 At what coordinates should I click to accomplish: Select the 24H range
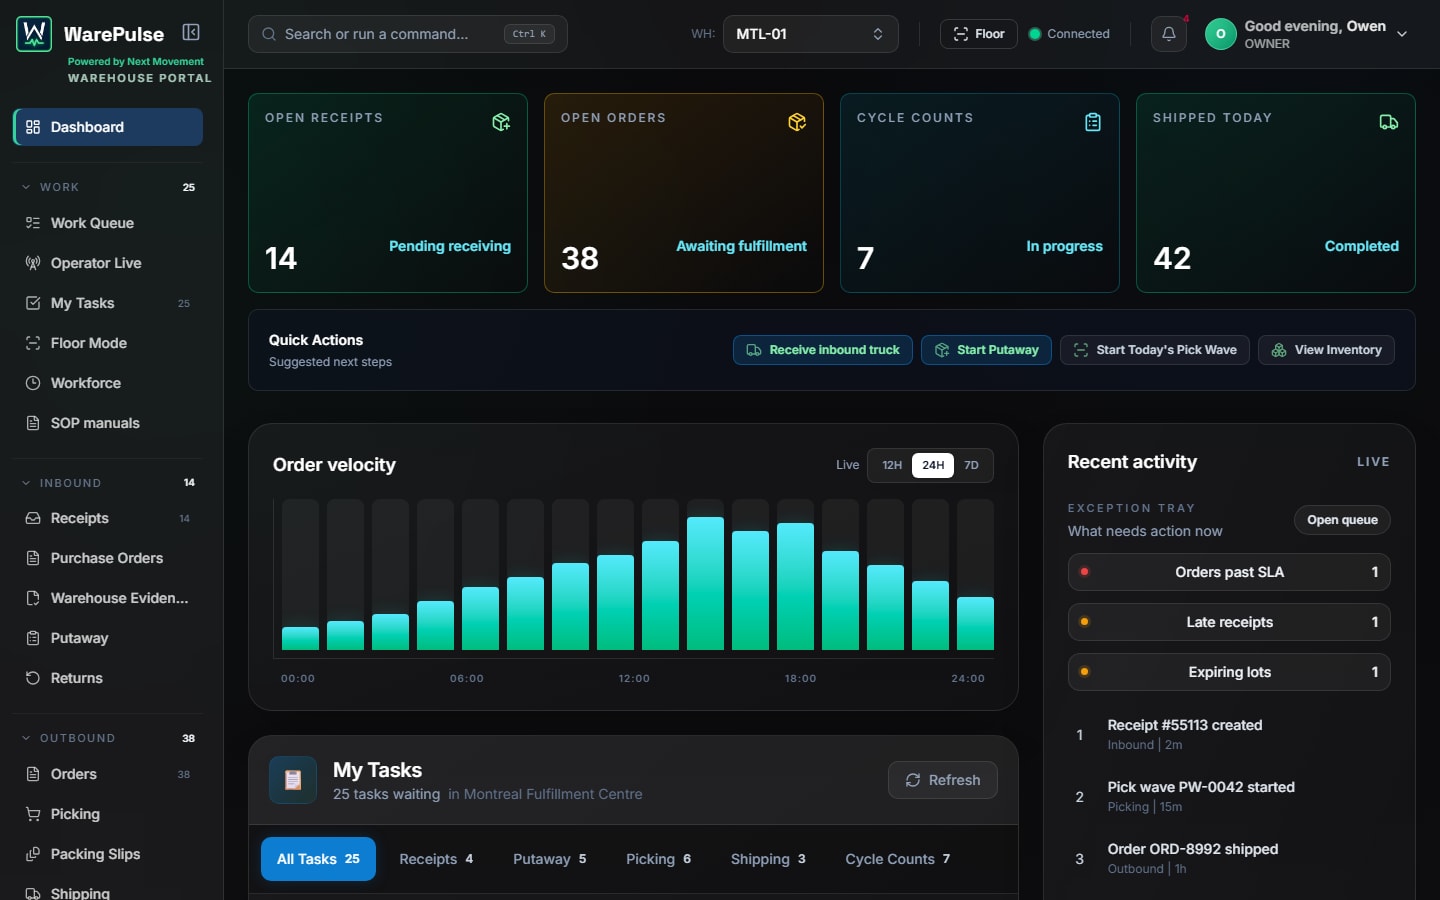pyautogui.click(x=933, y=465)
